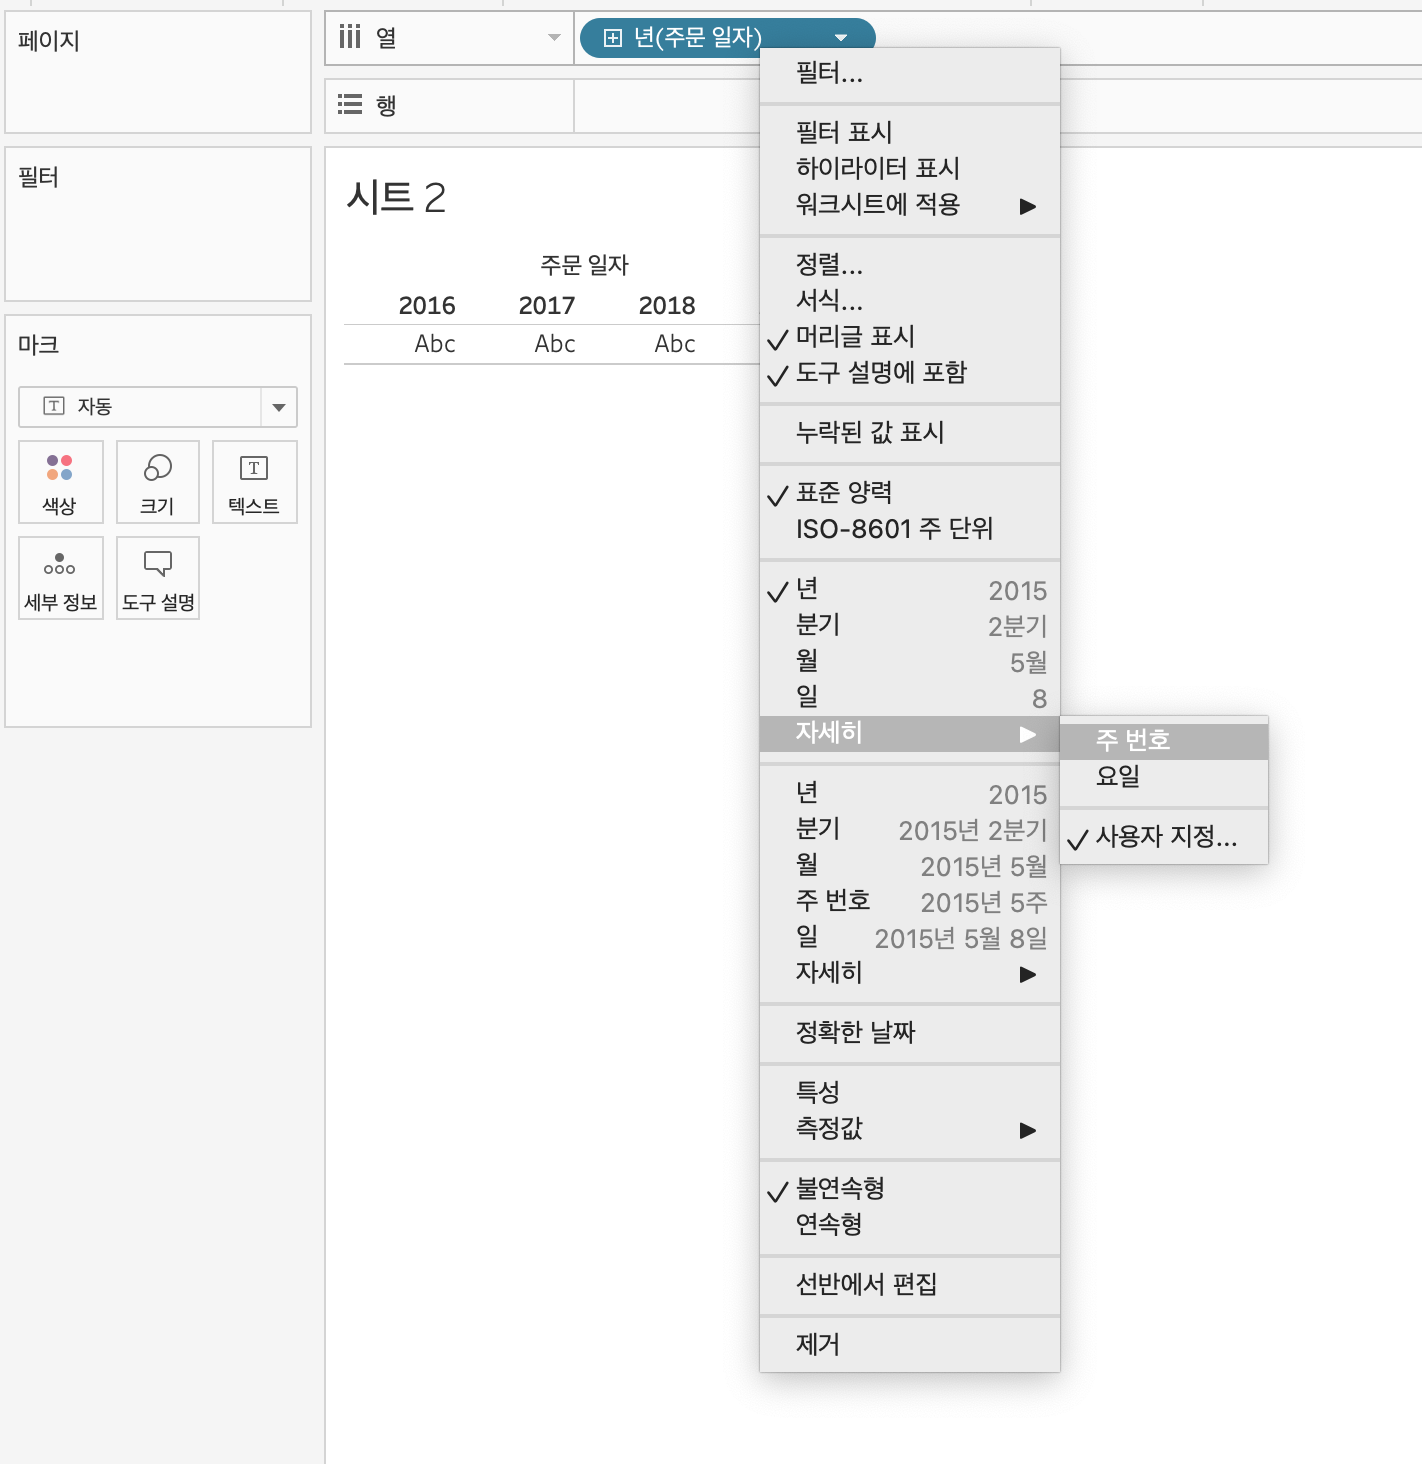Screen dimensions: 1422x1464
Task: Click the 2016 column header
Action: tap(427, 306)
